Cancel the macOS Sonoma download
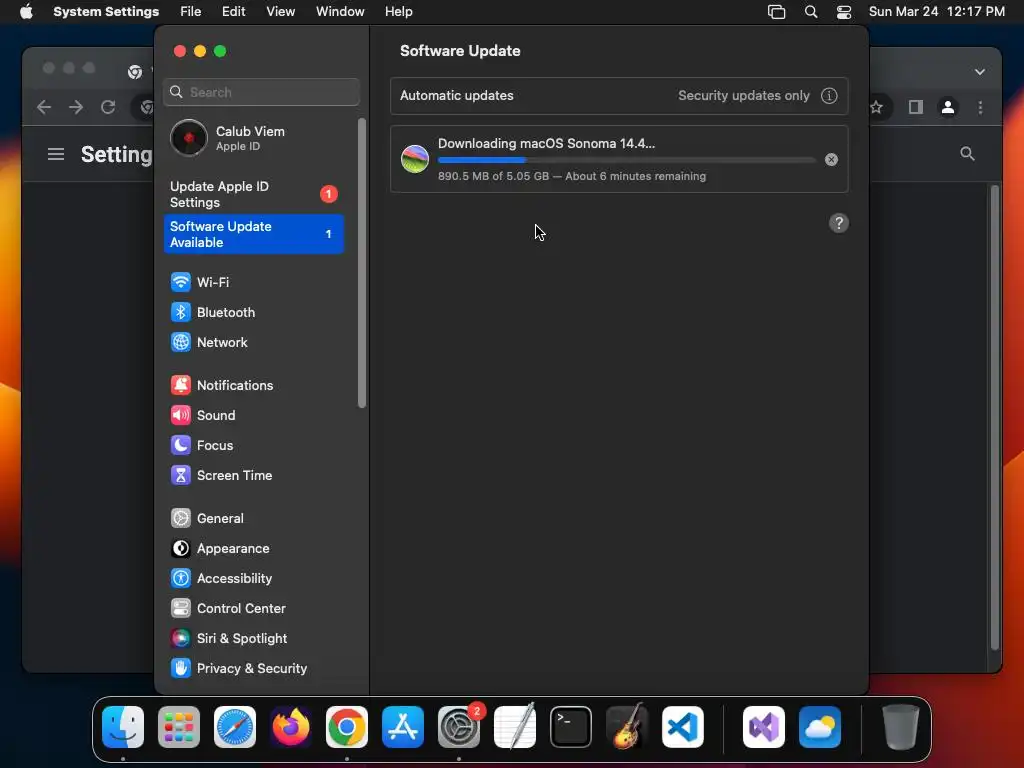This screenshot has height=768, width=1024. [831, 159]
